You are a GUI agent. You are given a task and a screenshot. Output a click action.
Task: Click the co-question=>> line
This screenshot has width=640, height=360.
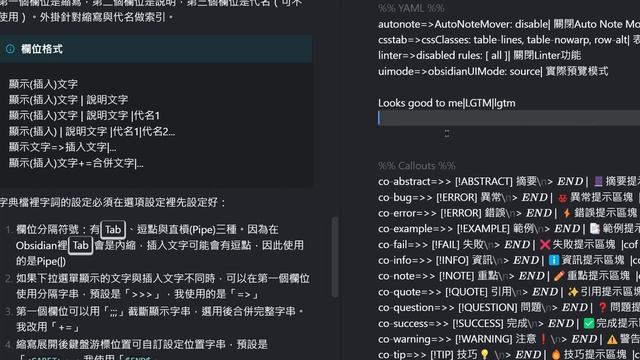tap(509, 307)
